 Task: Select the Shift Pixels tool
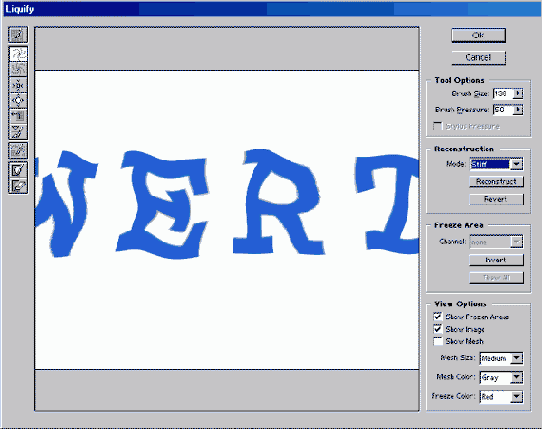pyautogui.click(x=18, y=116)
